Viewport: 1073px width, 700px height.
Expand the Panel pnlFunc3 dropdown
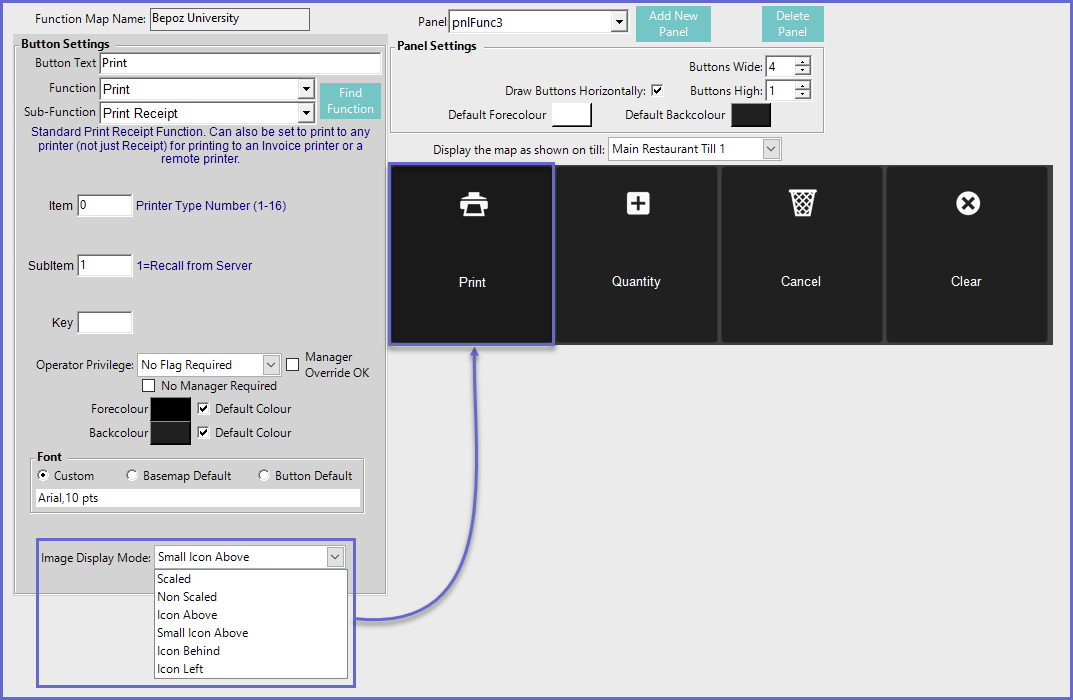(619, 22)
